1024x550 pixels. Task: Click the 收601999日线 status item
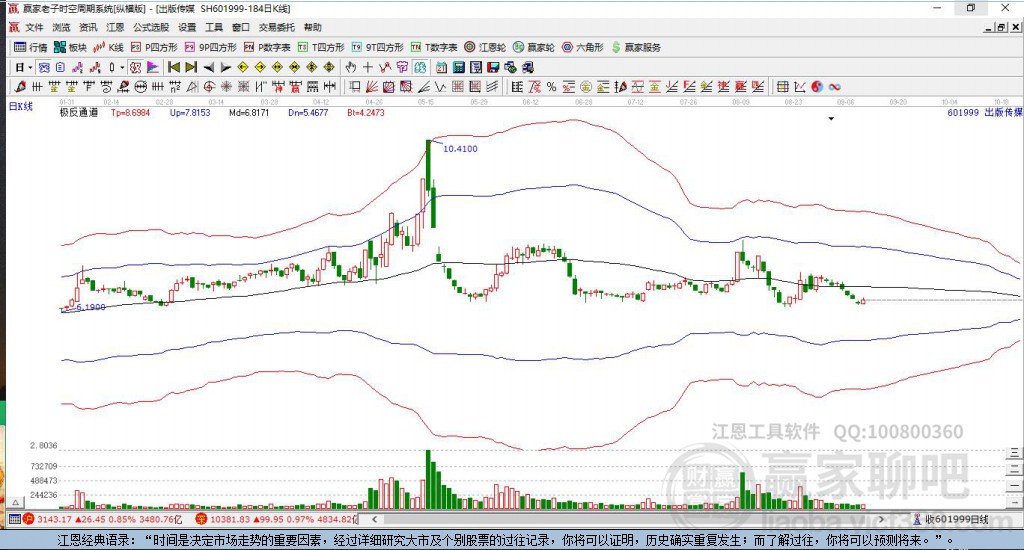(x=951, y=519)
